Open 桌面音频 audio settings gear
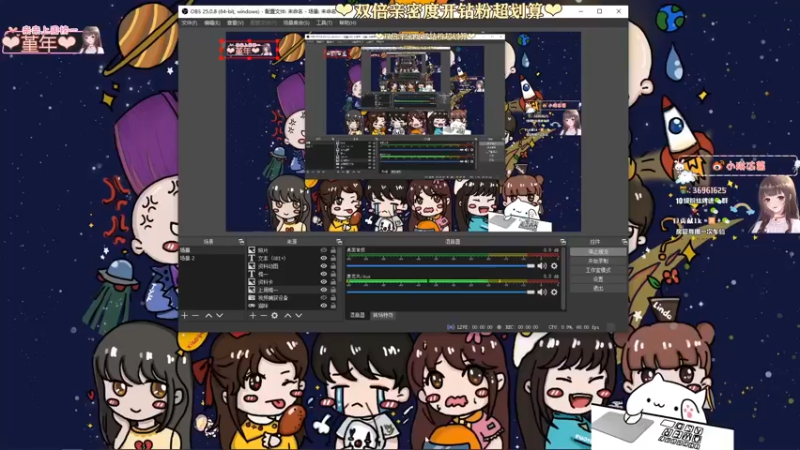 click(554, 266)
